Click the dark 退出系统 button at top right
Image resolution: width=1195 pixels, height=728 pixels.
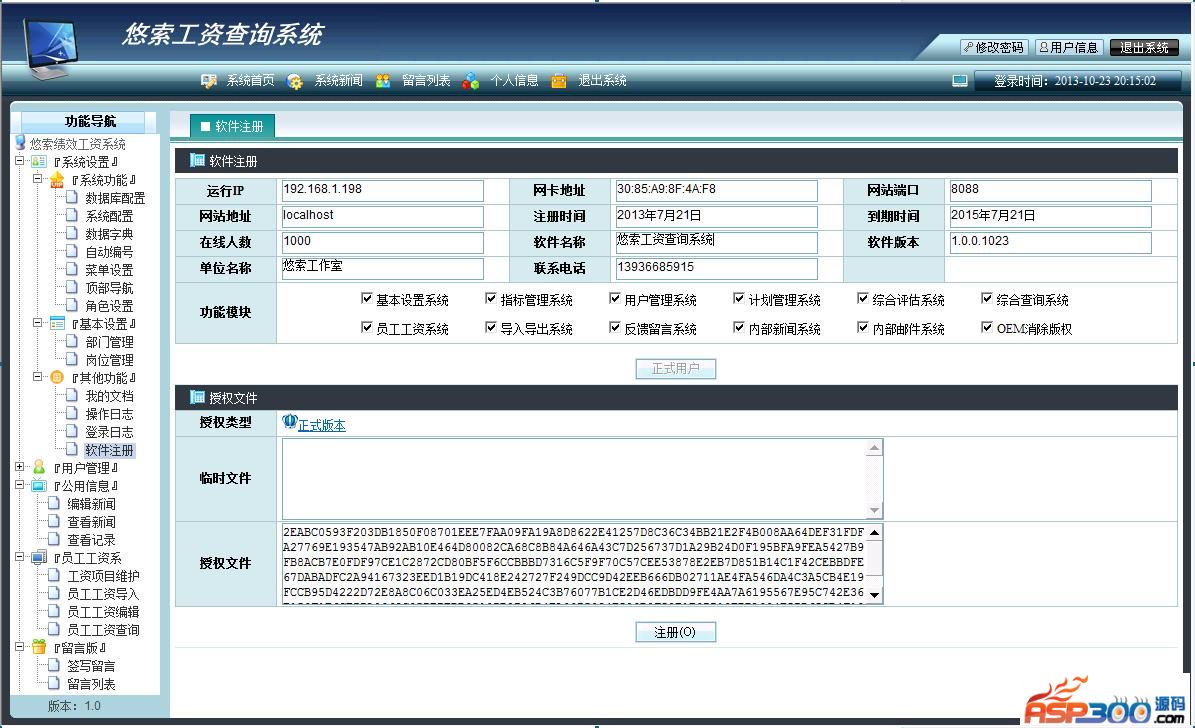coord(1144,48)
